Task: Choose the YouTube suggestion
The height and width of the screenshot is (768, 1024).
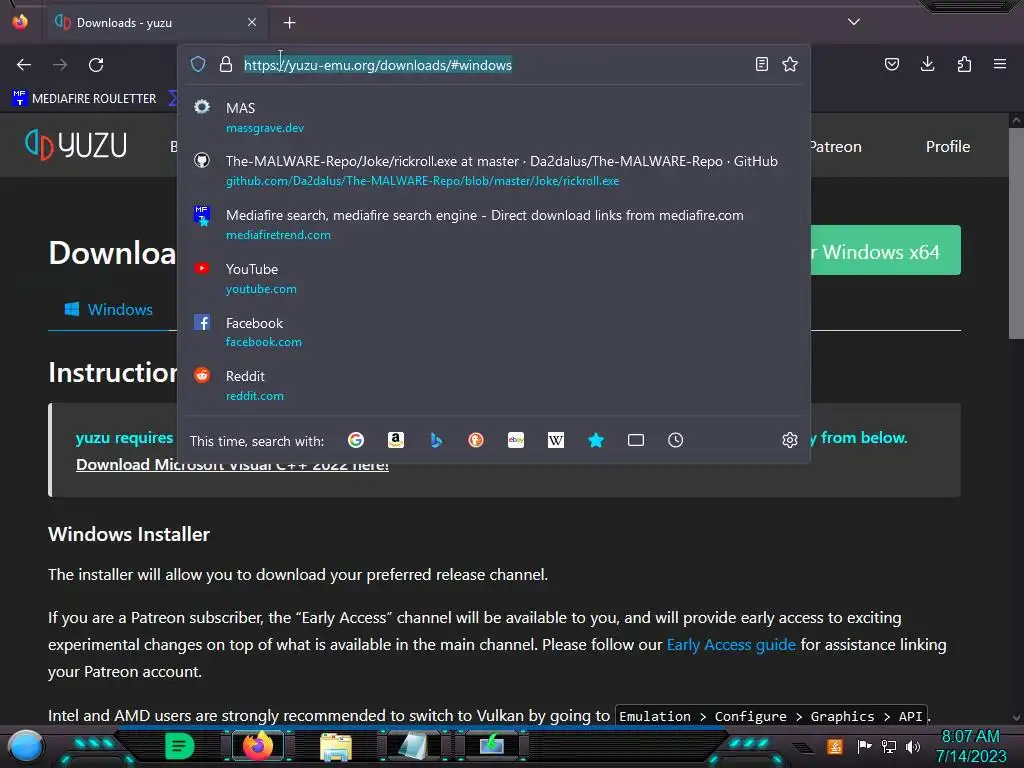Action: pos(494,278)
